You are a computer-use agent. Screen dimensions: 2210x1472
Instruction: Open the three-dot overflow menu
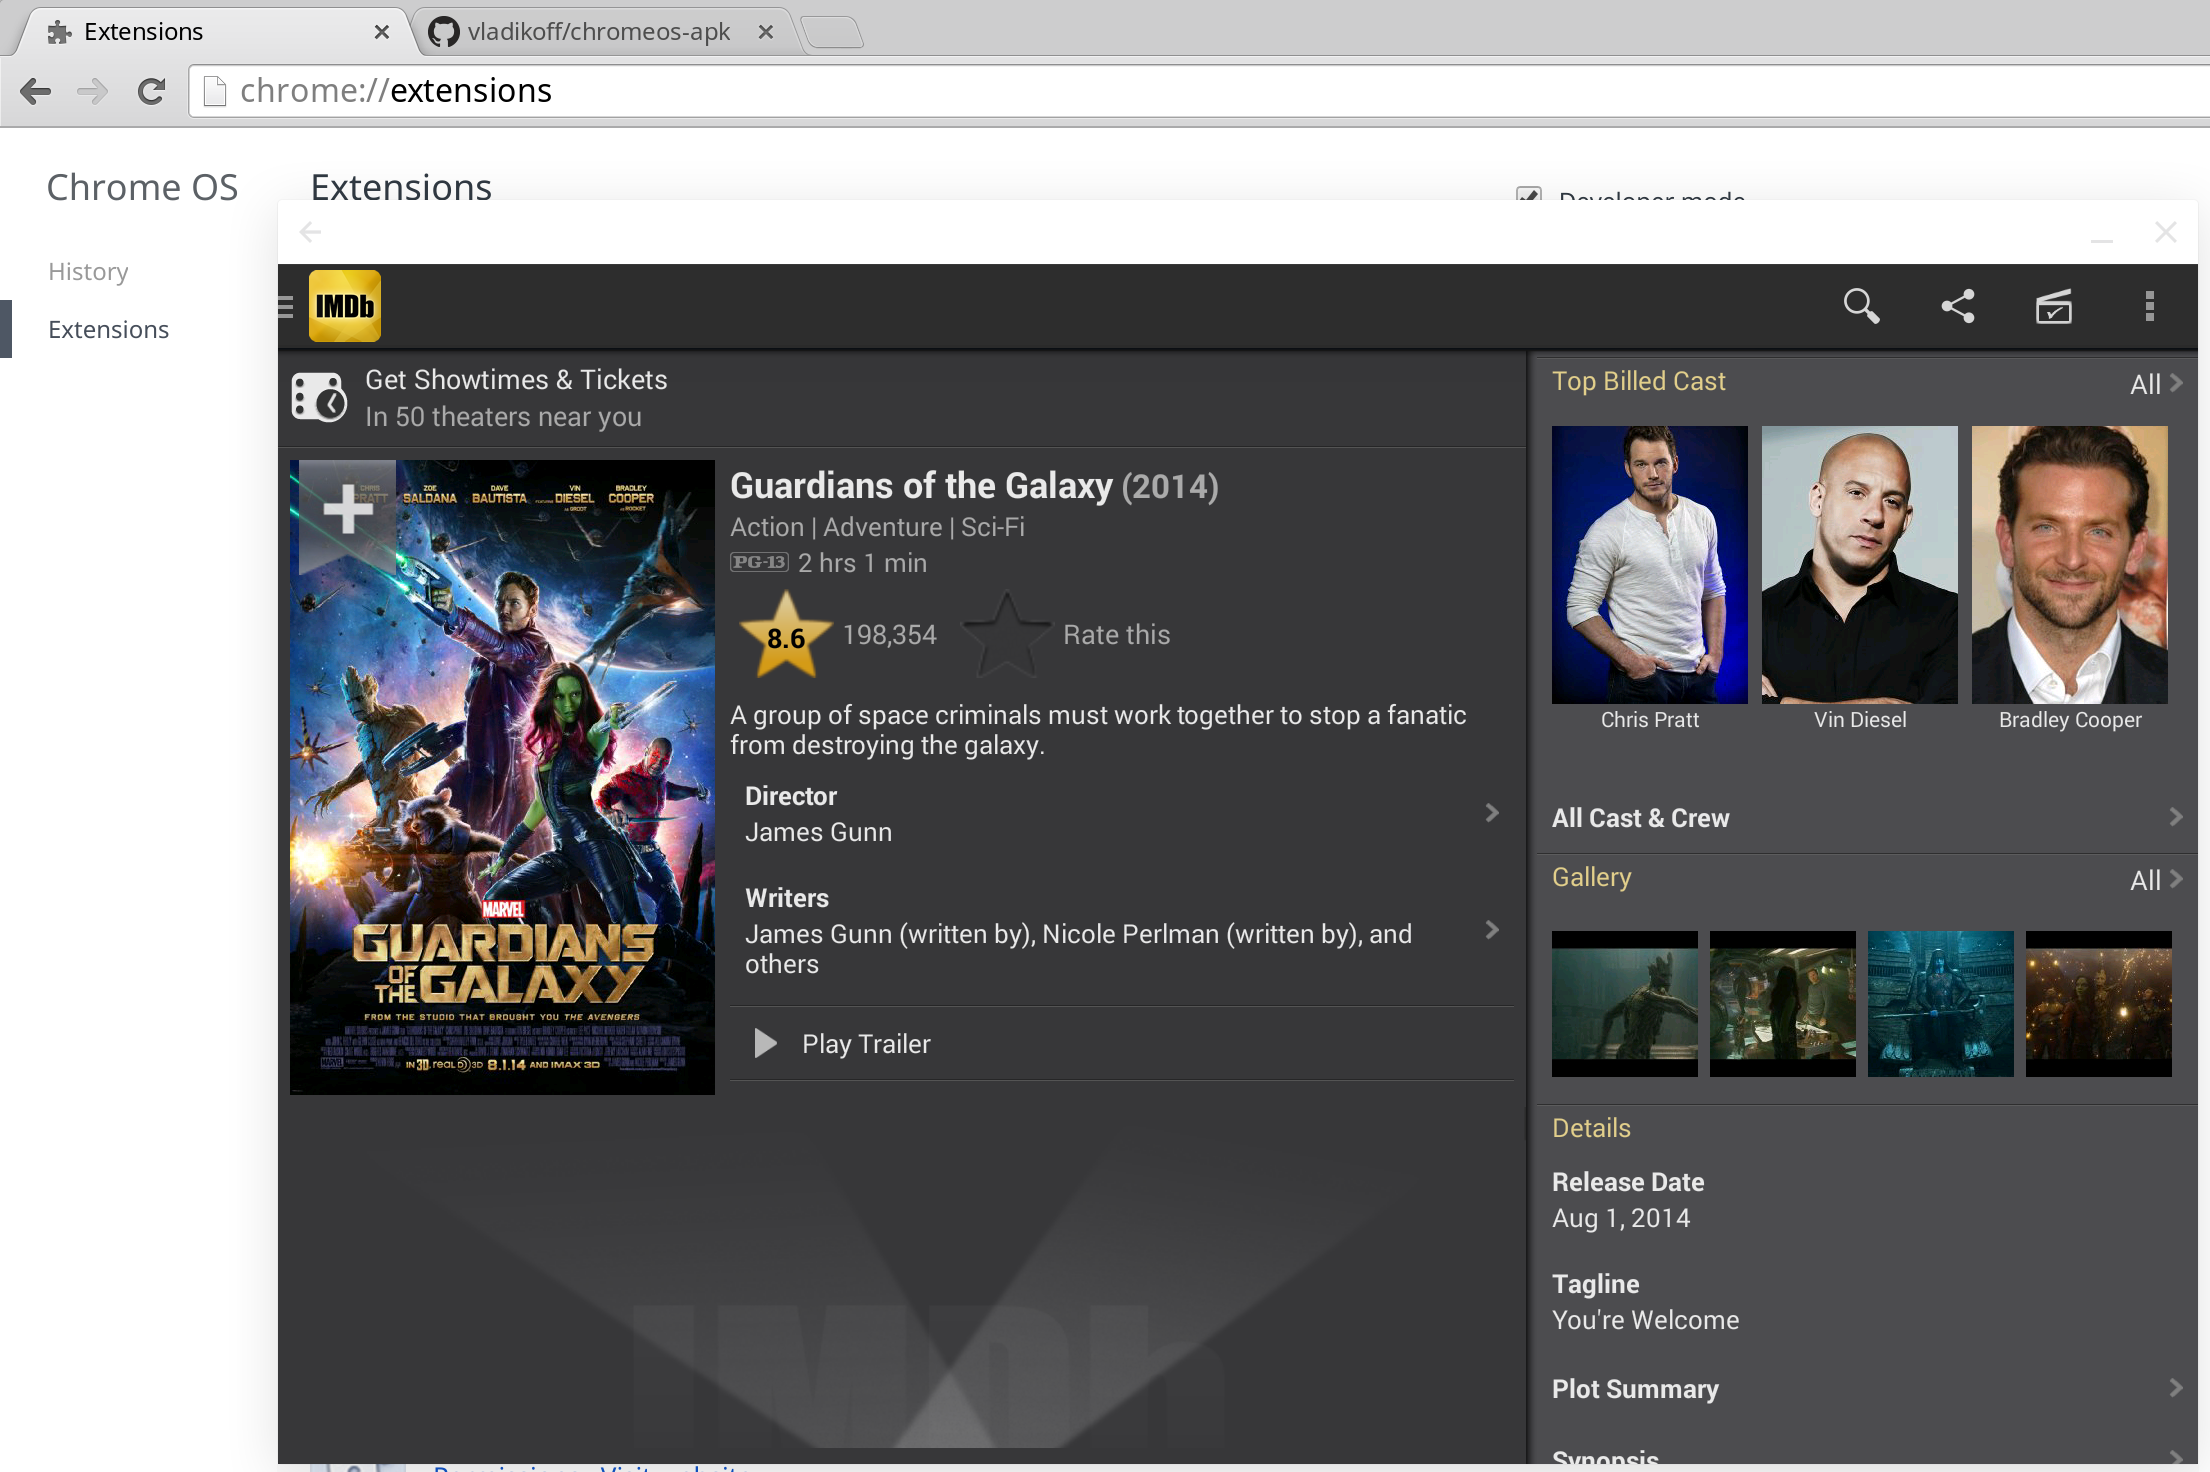click(x=2149, y=306)
